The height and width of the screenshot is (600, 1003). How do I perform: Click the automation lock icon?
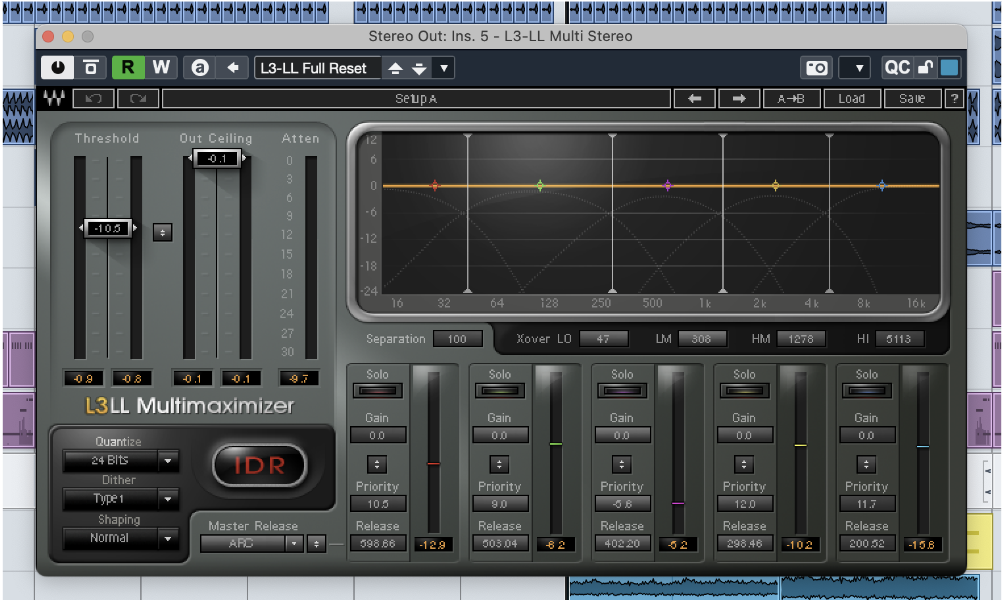[925, 68]
